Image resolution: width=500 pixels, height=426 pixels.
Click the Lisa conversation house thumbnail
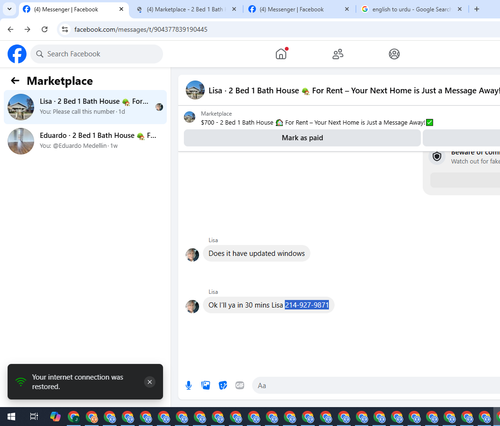coord(21,107)
